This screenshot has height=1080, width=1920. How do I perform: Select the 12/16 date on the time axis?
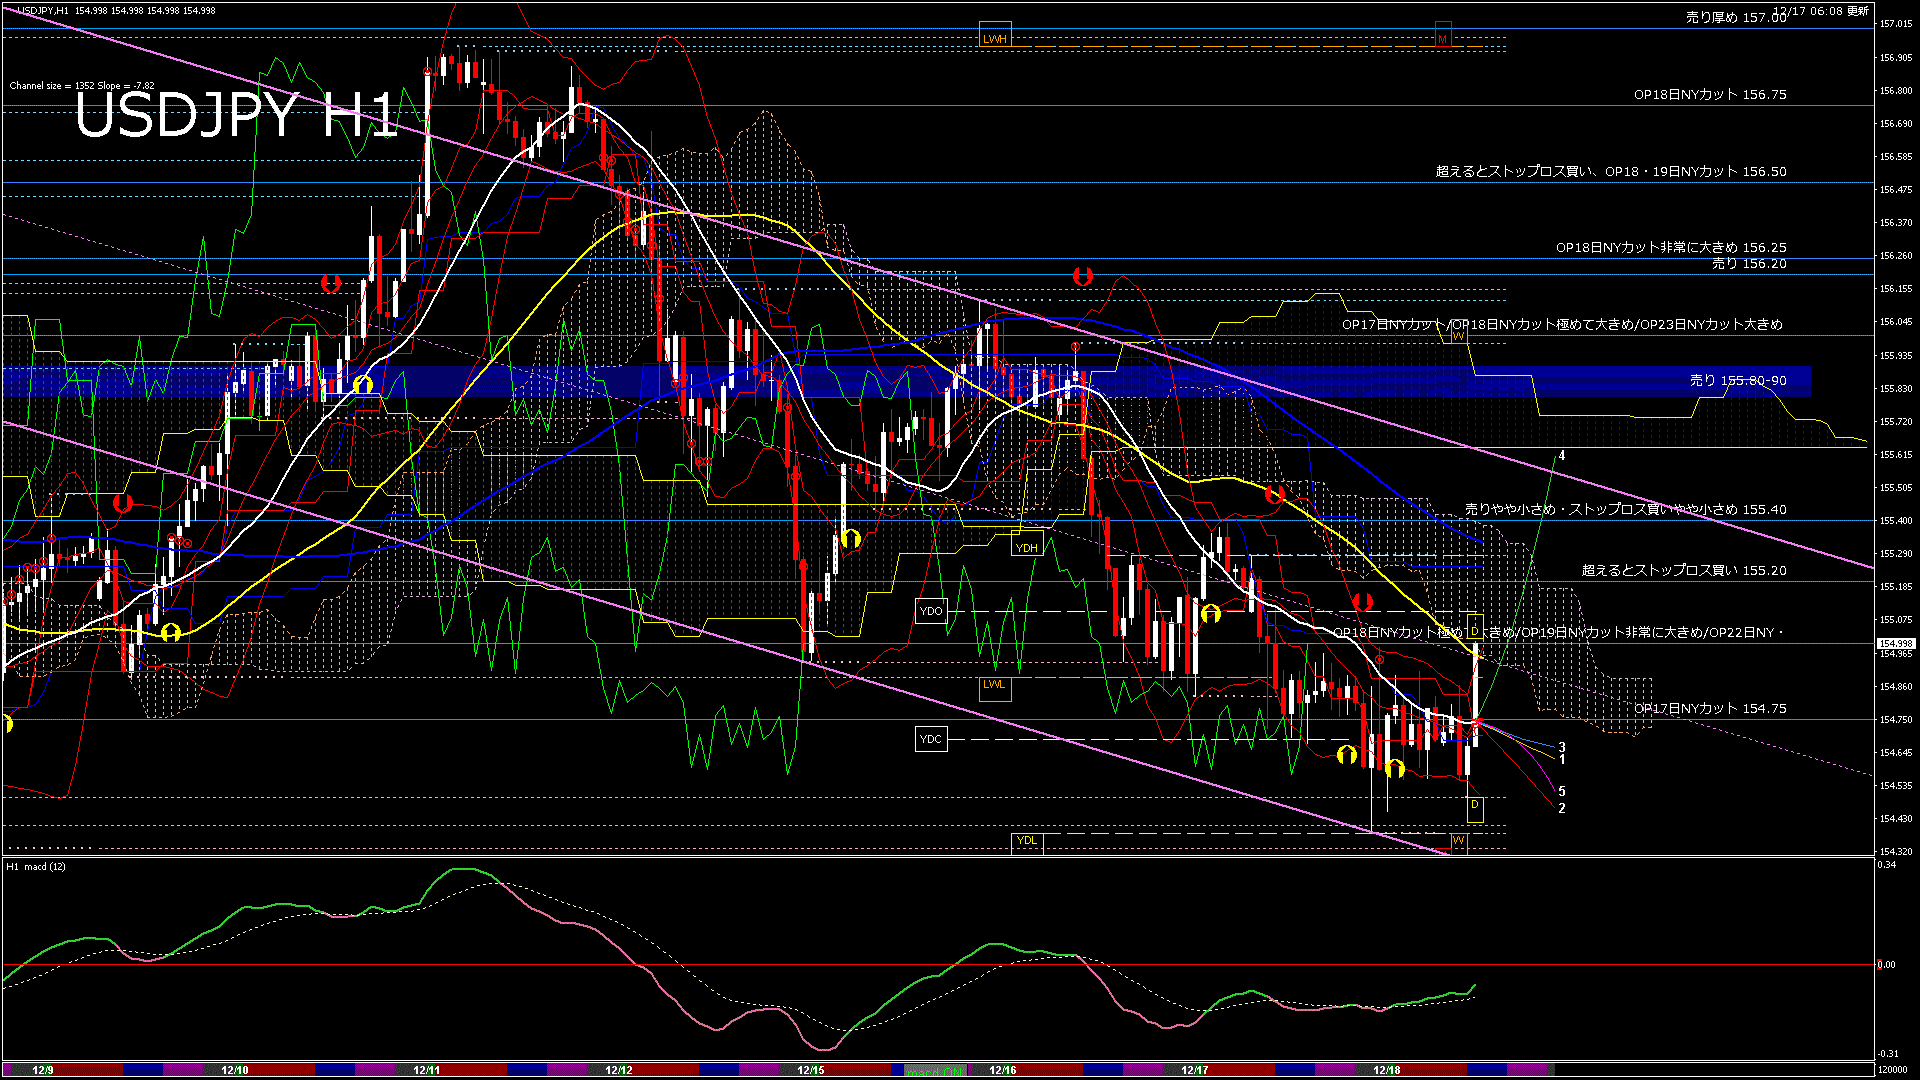[x=1003, y=1070]
